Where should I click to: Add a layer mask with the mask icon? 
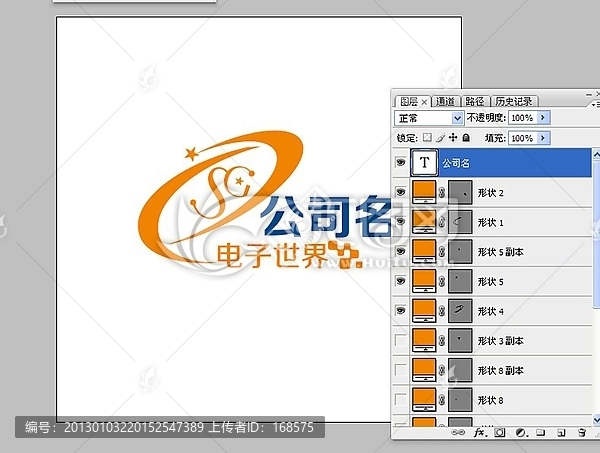click(x=499, y=432)
